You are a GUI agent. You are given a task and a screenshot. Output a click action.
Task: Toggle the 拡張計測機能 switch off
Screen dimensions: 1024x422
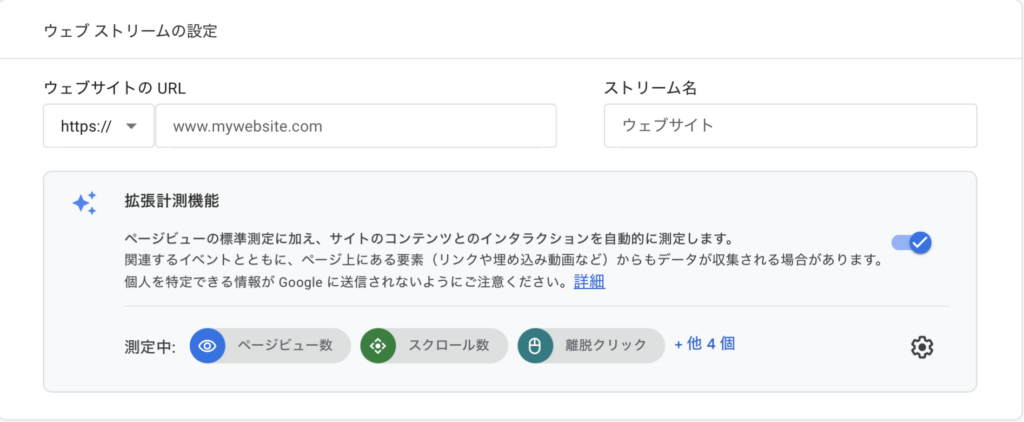pos(912,242)
